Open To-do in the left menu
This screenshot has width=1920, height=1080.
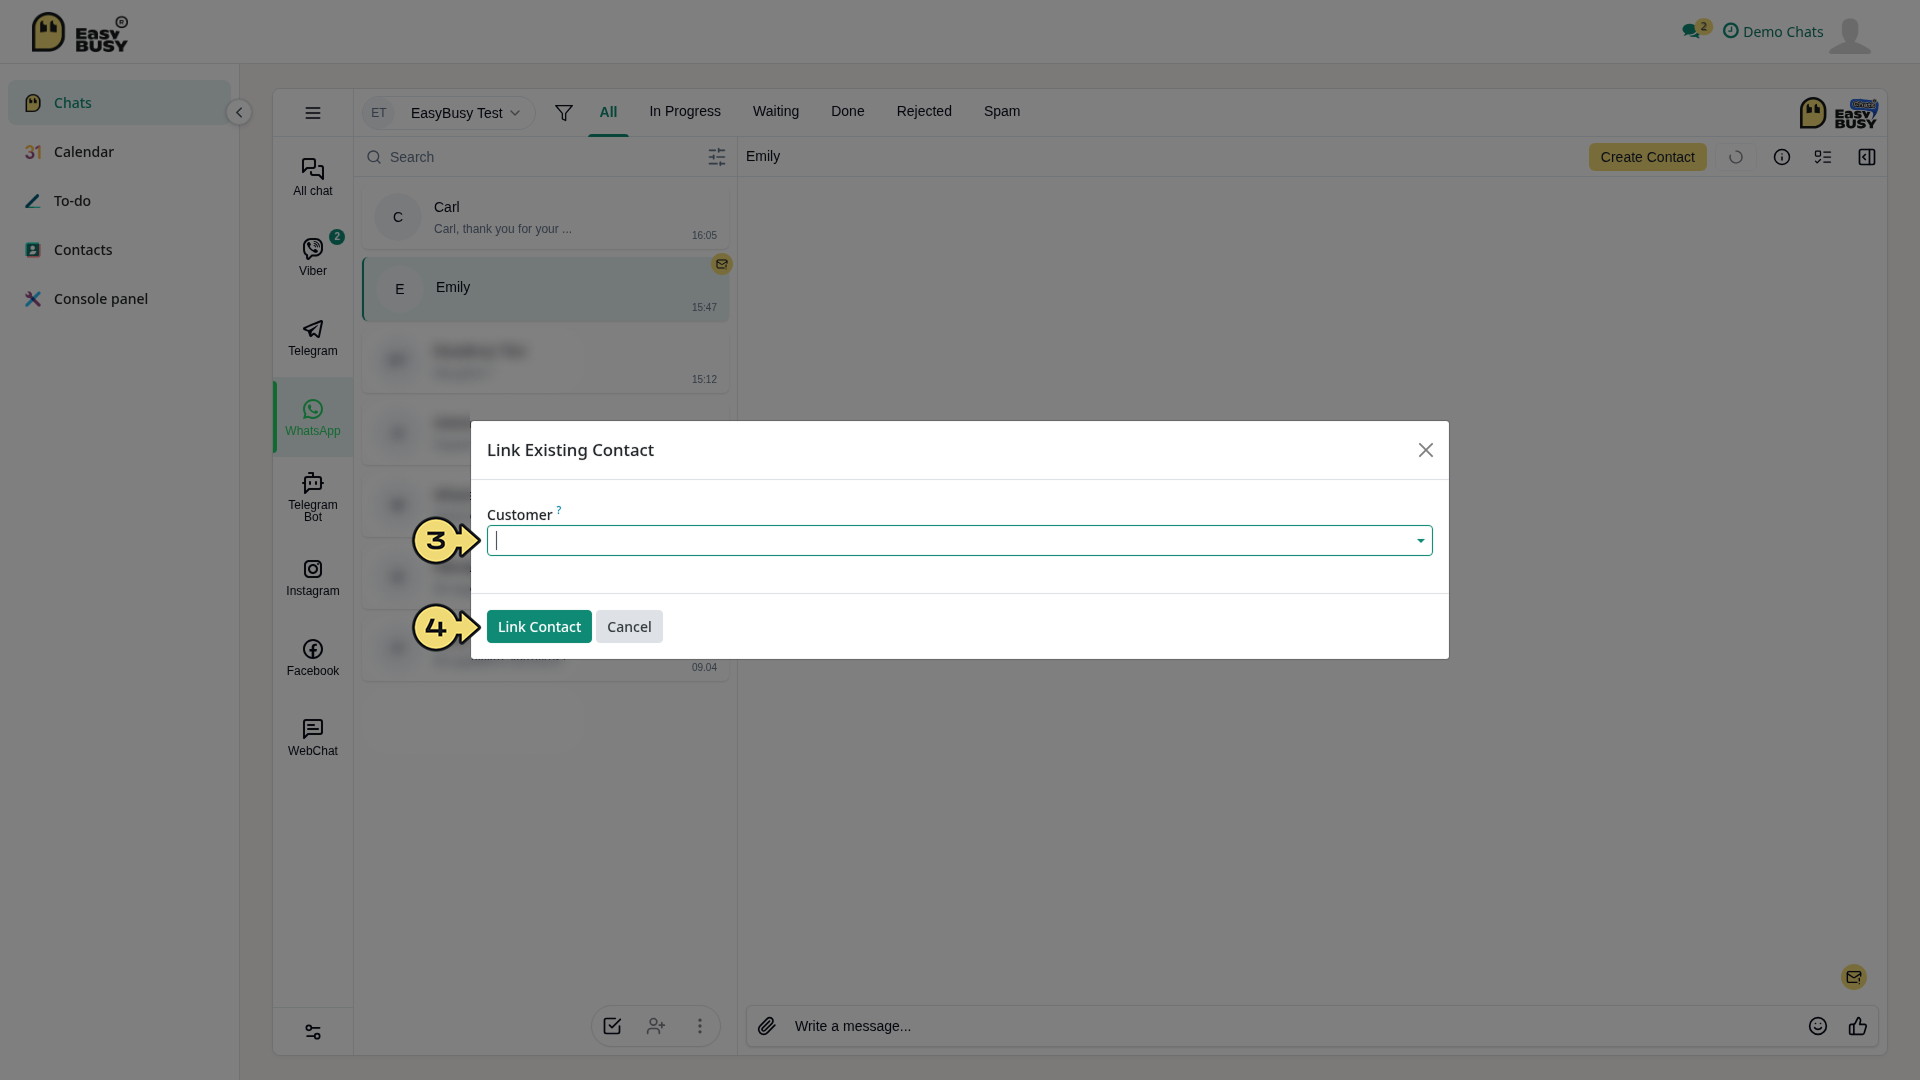point(119,201)
